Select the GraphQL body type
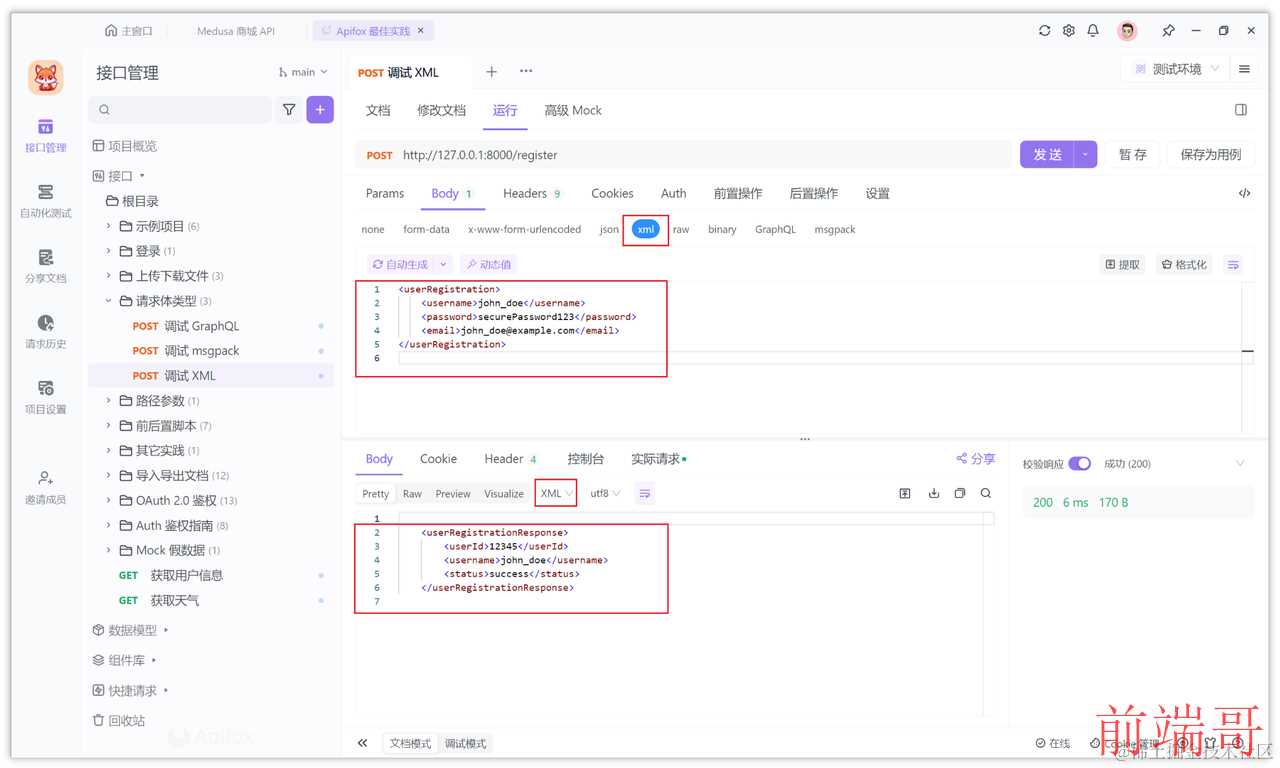The height and width of the screenshot is (768, 1280). point(775,229)
